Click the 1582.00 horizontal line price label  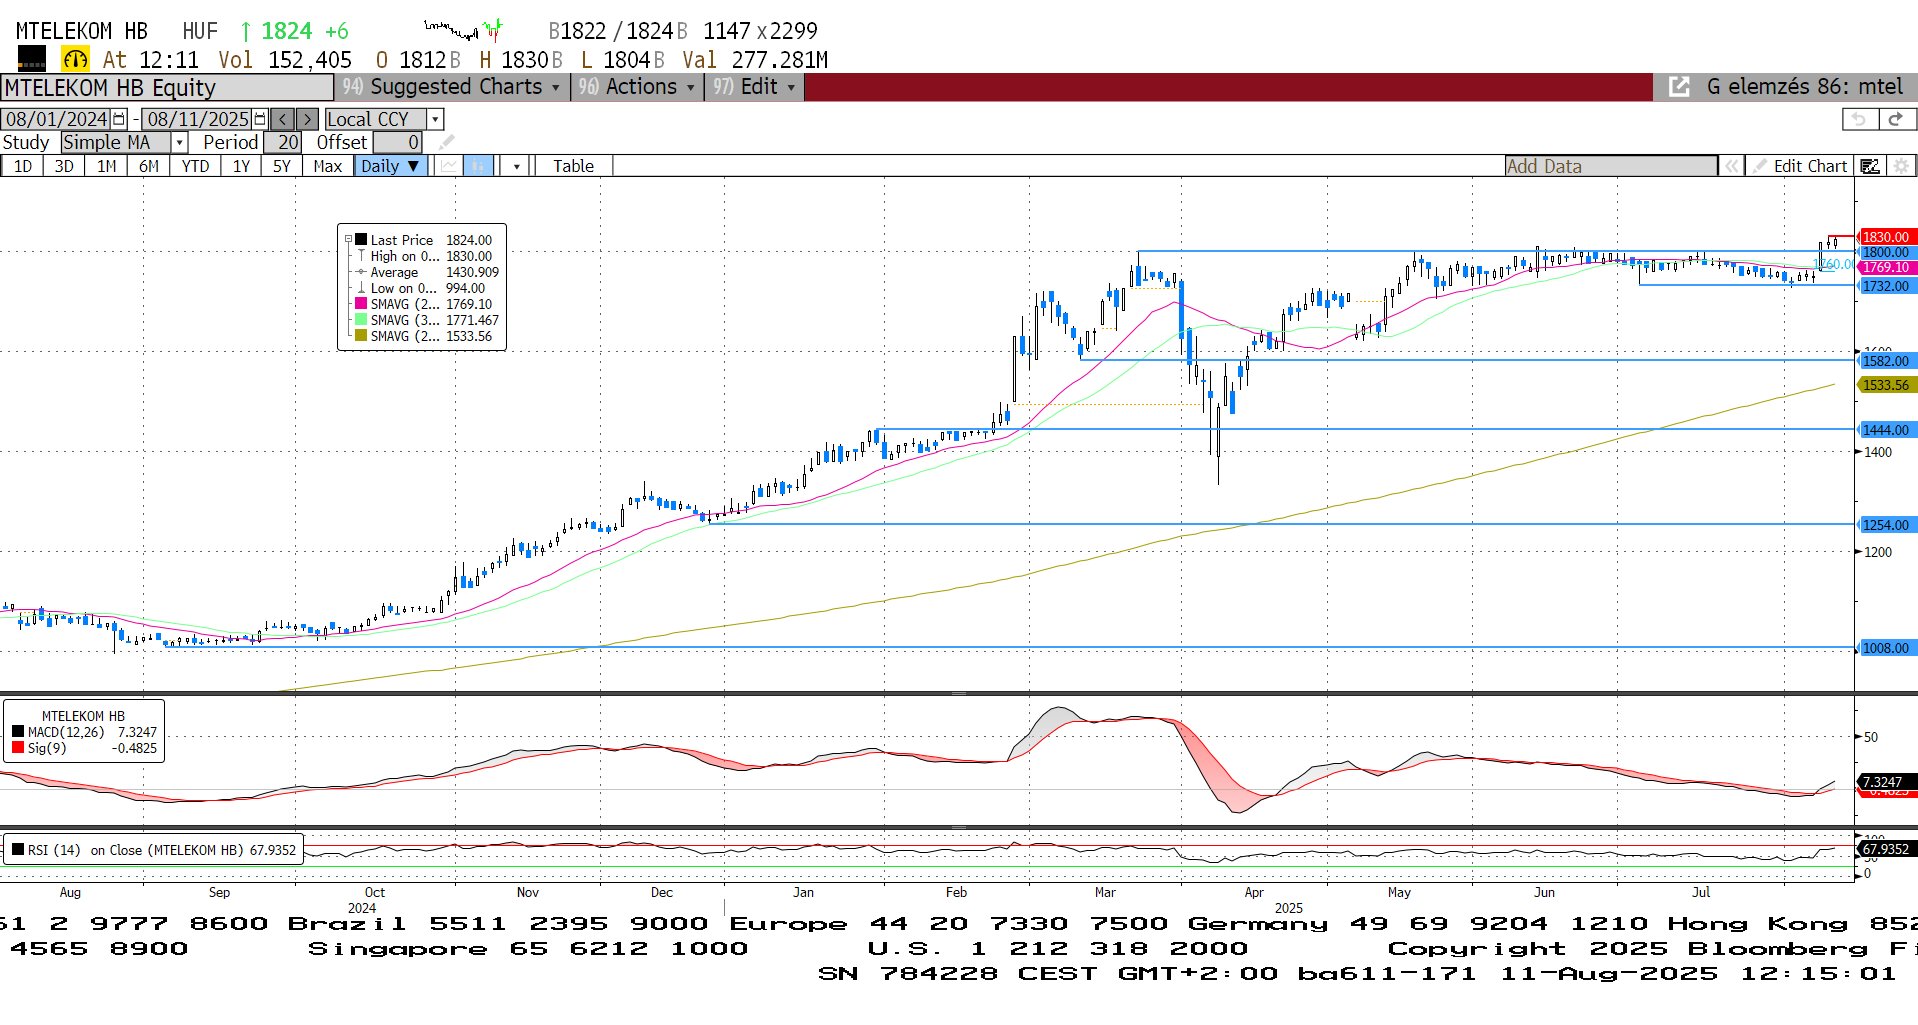[1886, 361]
